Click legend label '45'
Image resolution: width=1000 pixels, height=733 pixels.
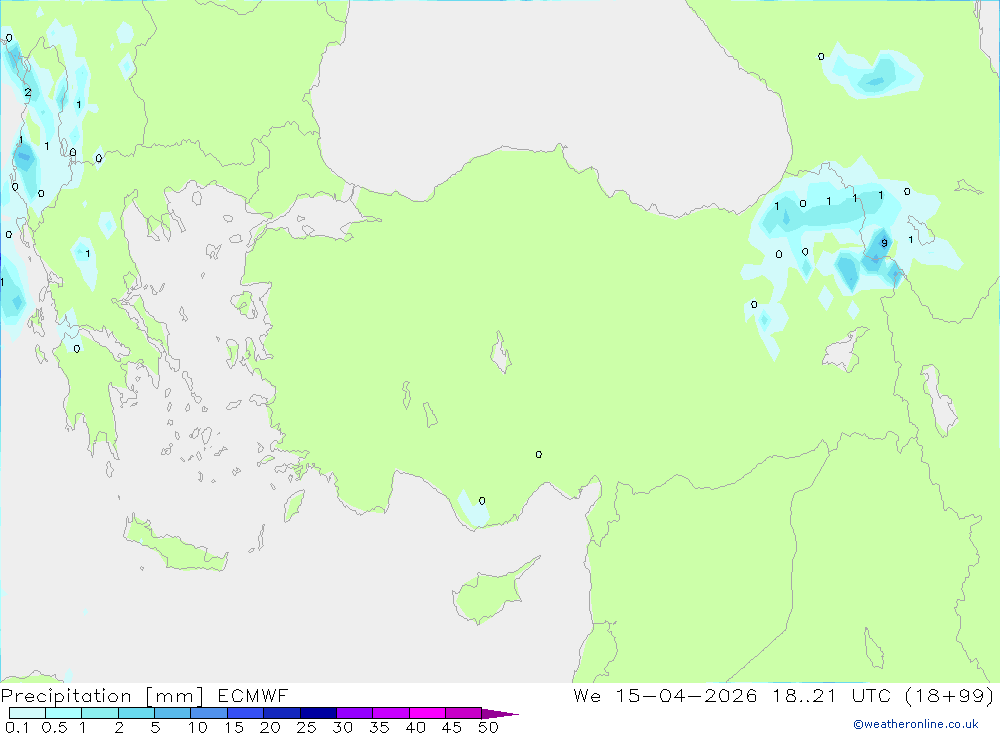pyautogui.click(x=452, y=727)
